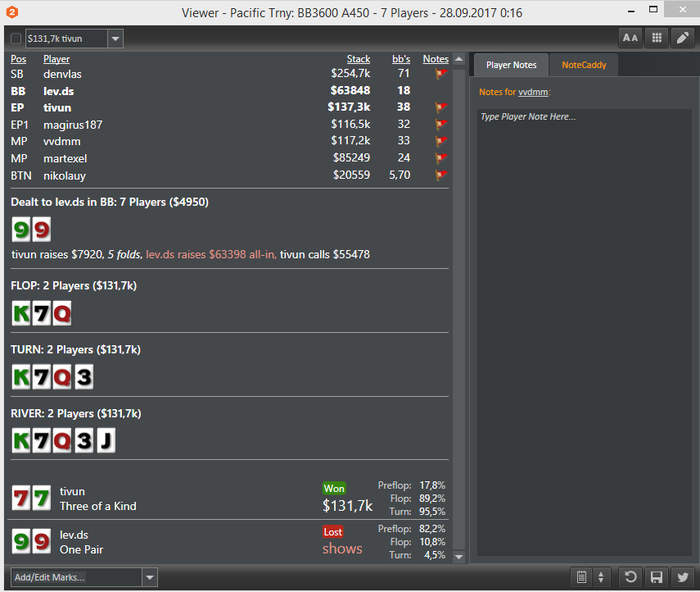Click the AA font size icon
This screenshot has height=592, width=700.
630,38
